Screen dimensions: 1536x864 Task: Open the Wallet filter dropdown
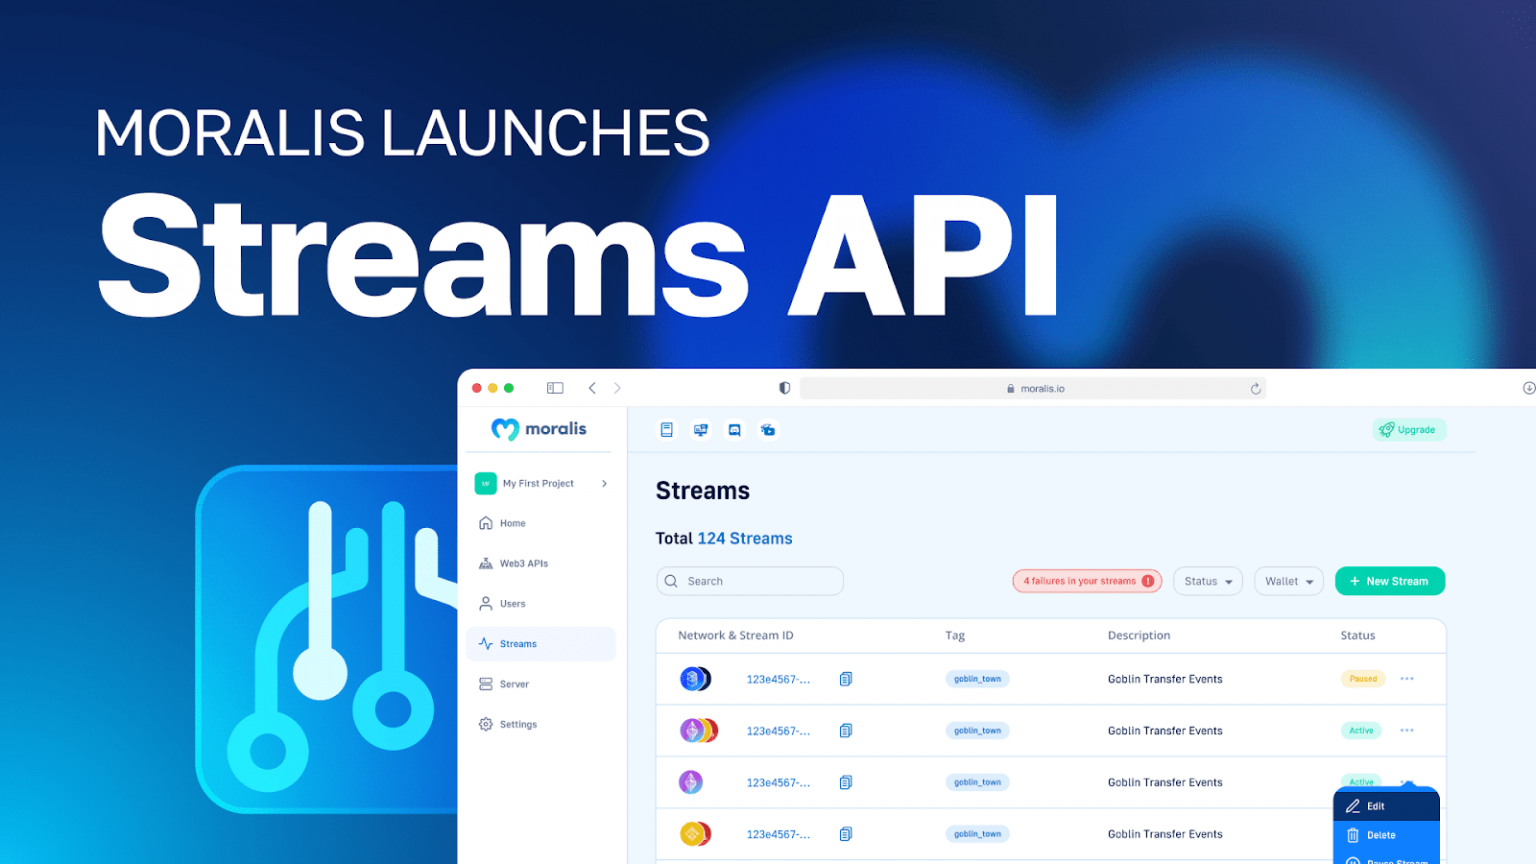click(1288, 580)
